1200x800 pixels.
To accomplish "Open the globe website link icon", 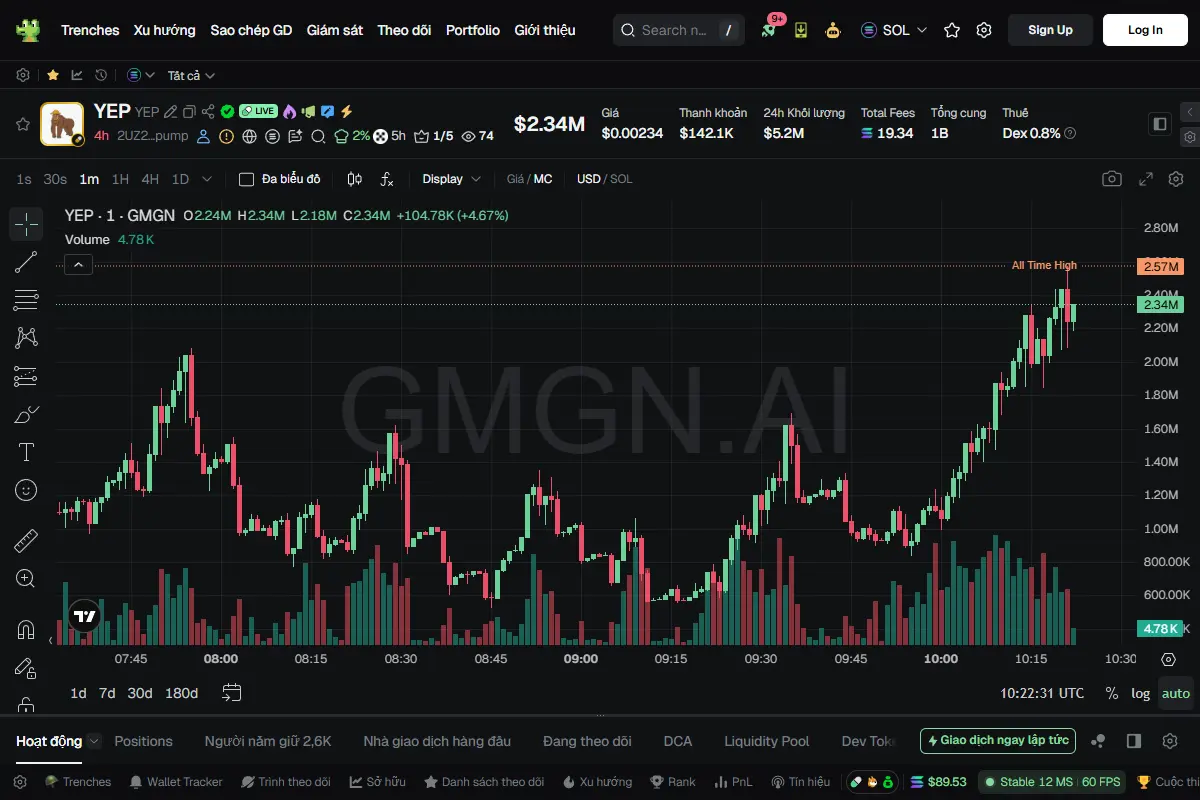I will [x=249, y=136].
